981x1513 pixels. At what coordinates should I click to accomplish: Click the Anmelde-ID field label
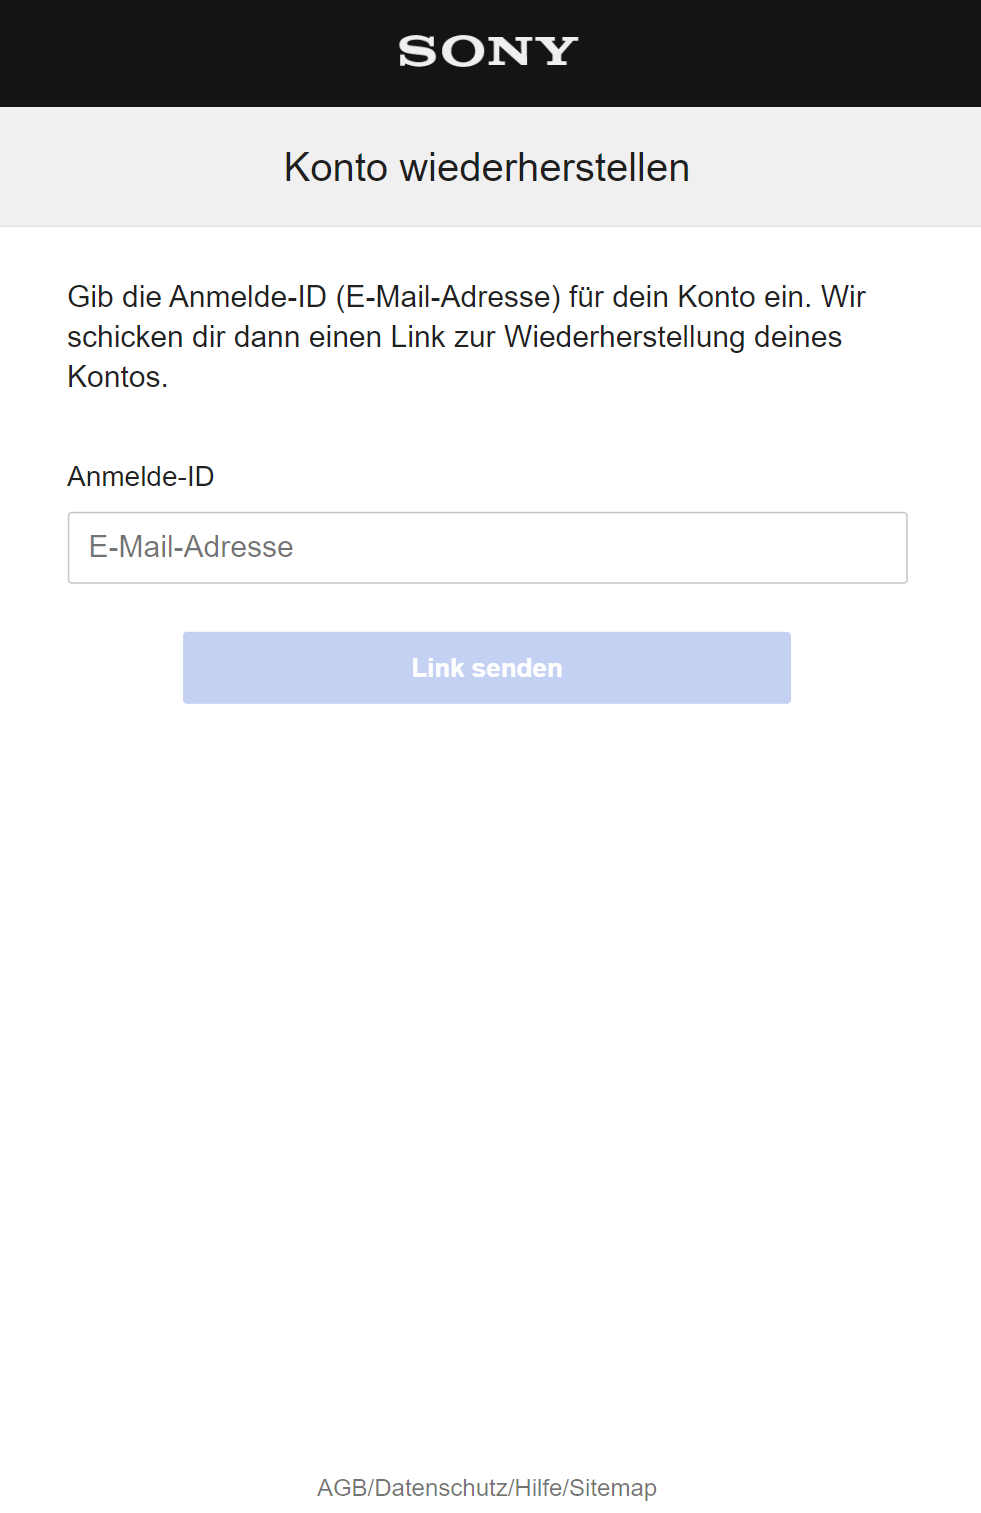(x=141, y=477)
